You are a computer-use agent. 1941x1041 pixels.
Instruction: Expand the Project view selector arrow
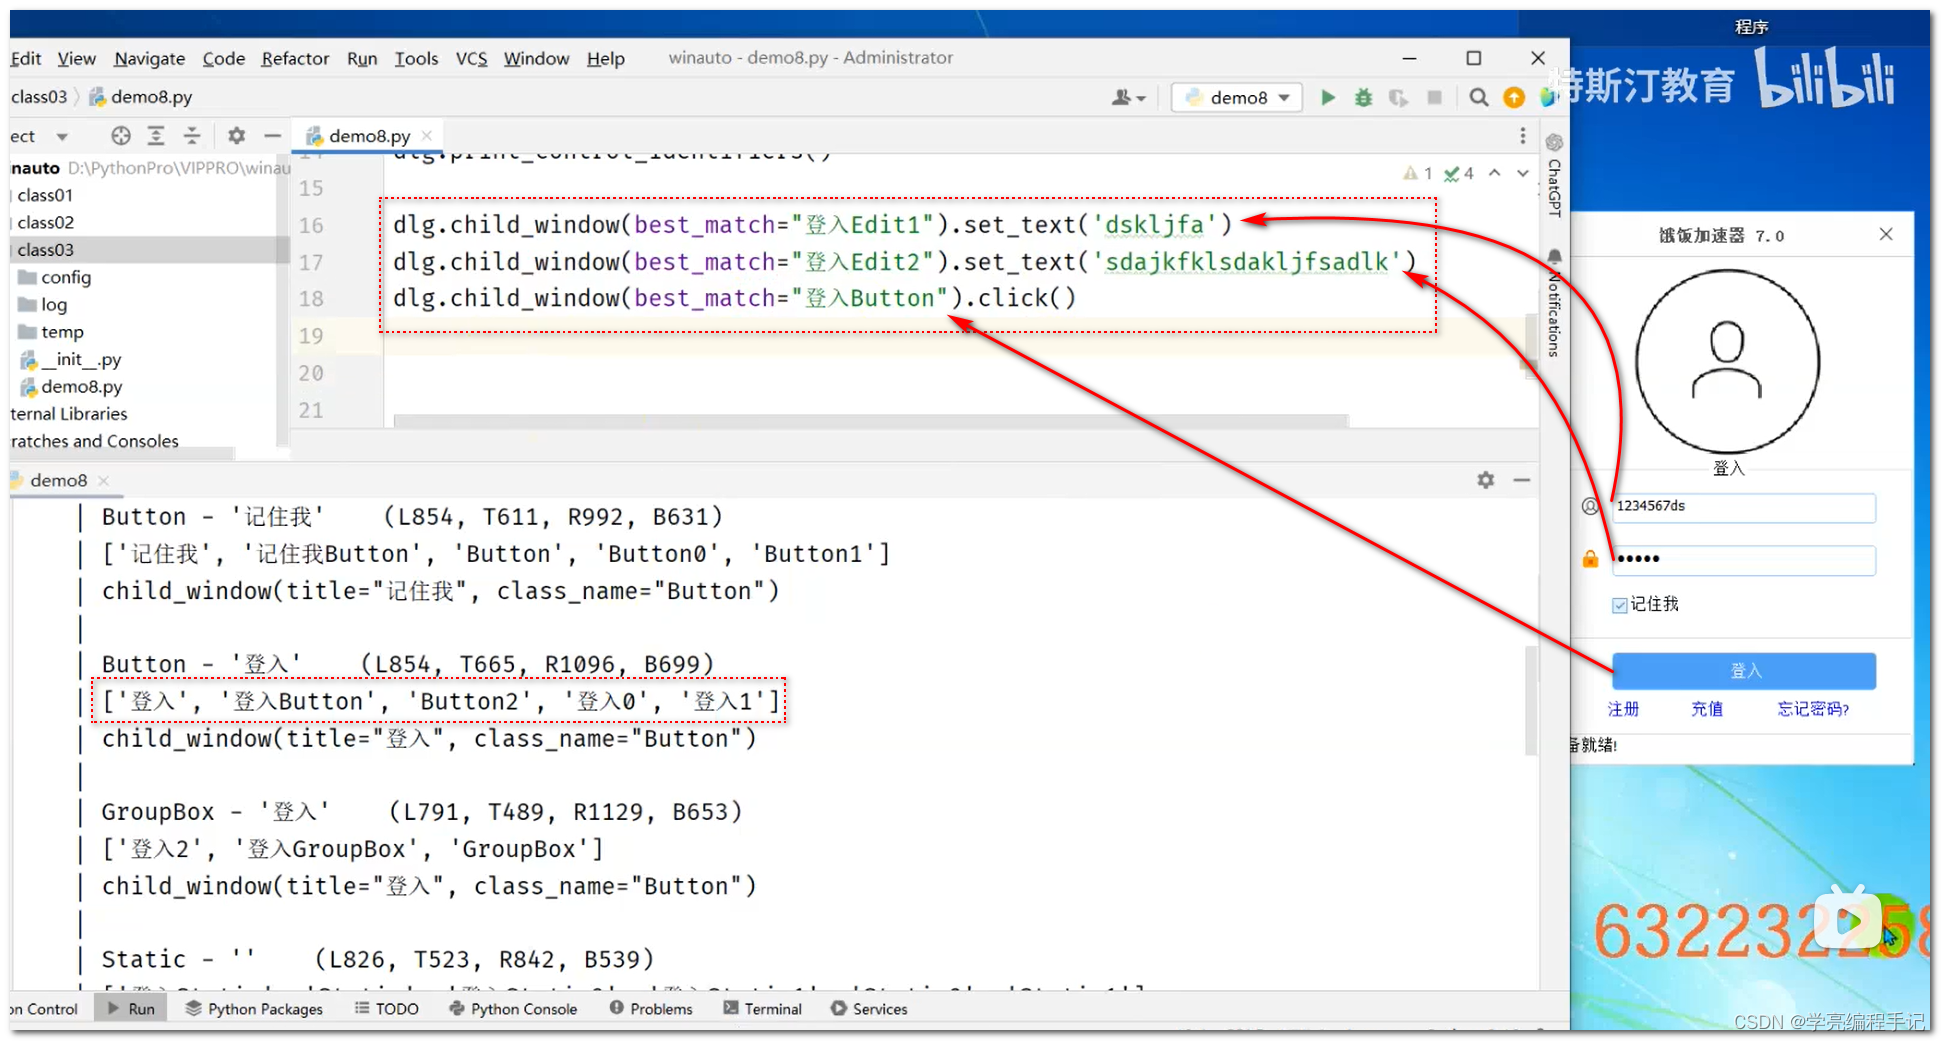(x=62, y=135)
